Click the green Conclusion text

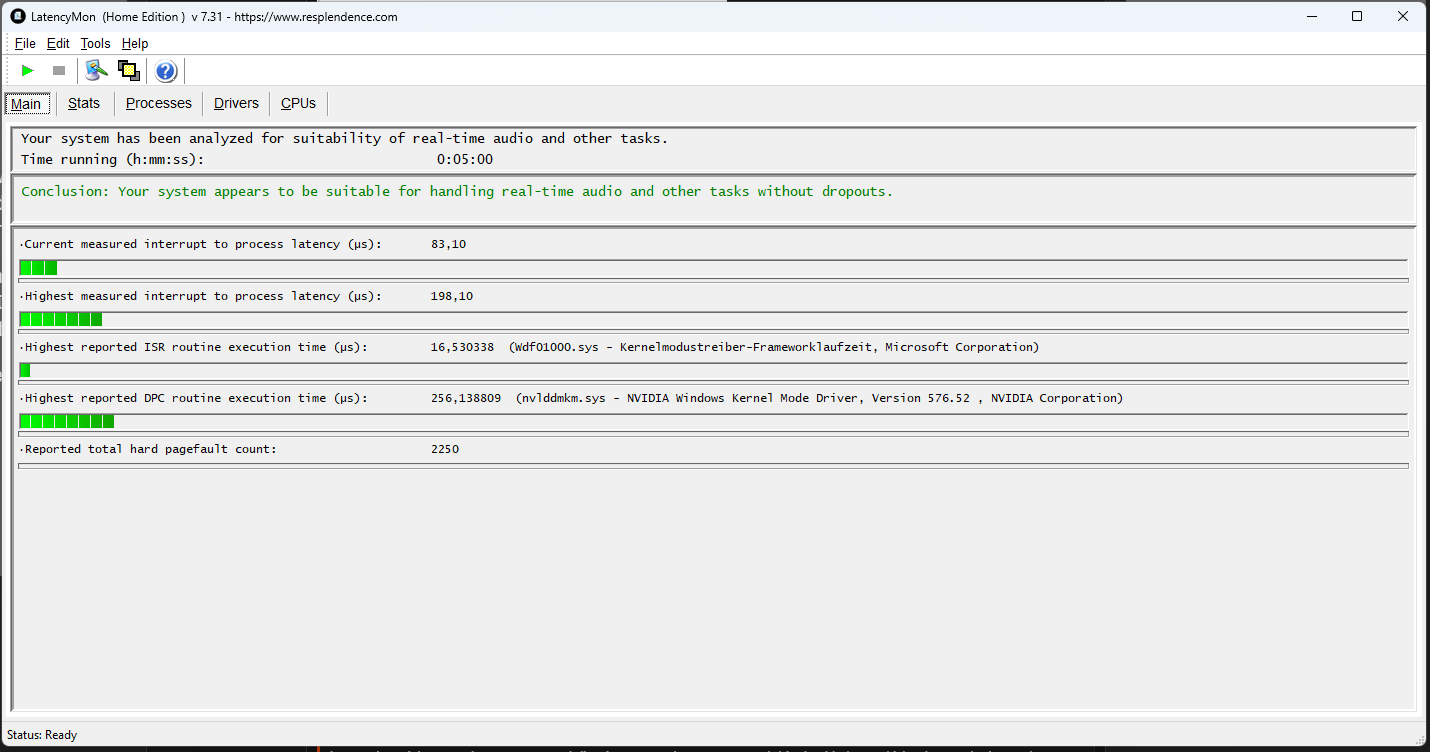(457, 191)
